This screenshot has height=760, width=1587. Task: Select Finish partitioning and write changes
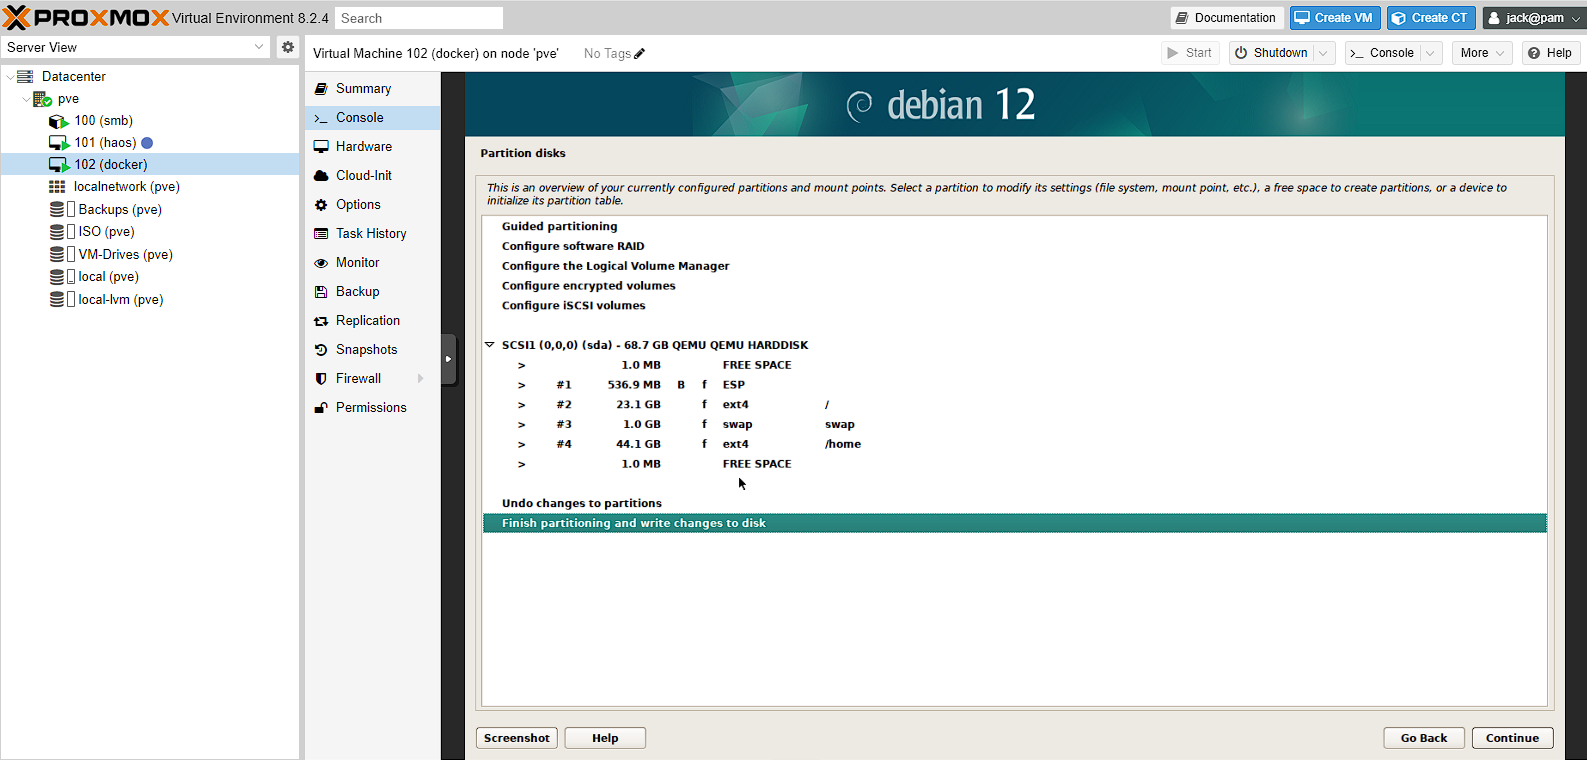point(1014,523)
